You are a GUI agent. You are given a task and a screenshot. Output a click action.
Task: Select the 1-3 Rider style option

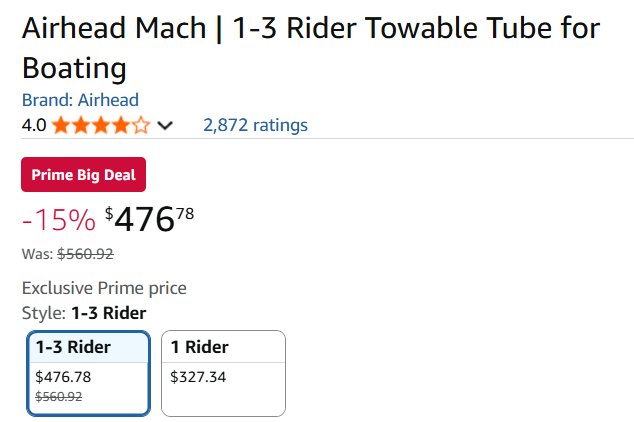89,372
